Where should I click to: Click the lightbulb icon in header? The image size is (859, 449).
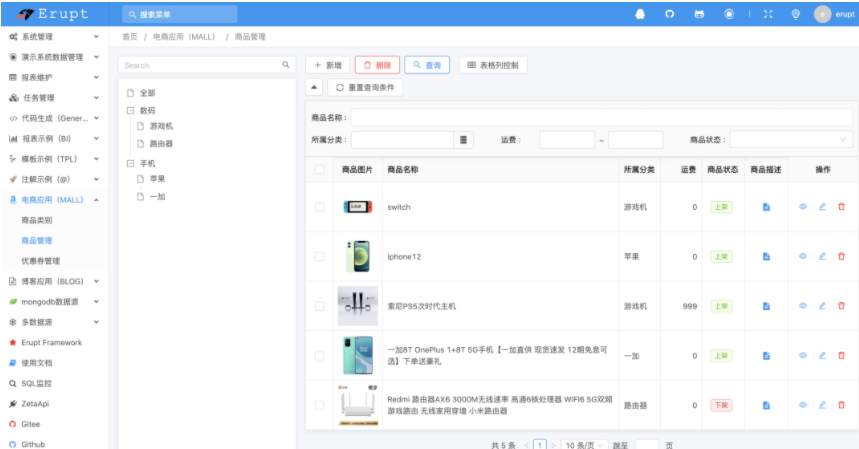click(x=795, y=14)
